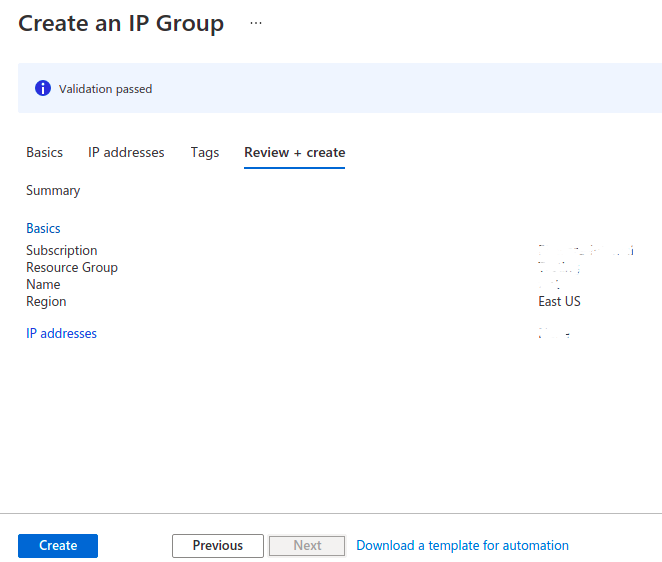Screen dimensions: 662x562
Task: Click the East US region value
Action: click(x=559, y=302)
